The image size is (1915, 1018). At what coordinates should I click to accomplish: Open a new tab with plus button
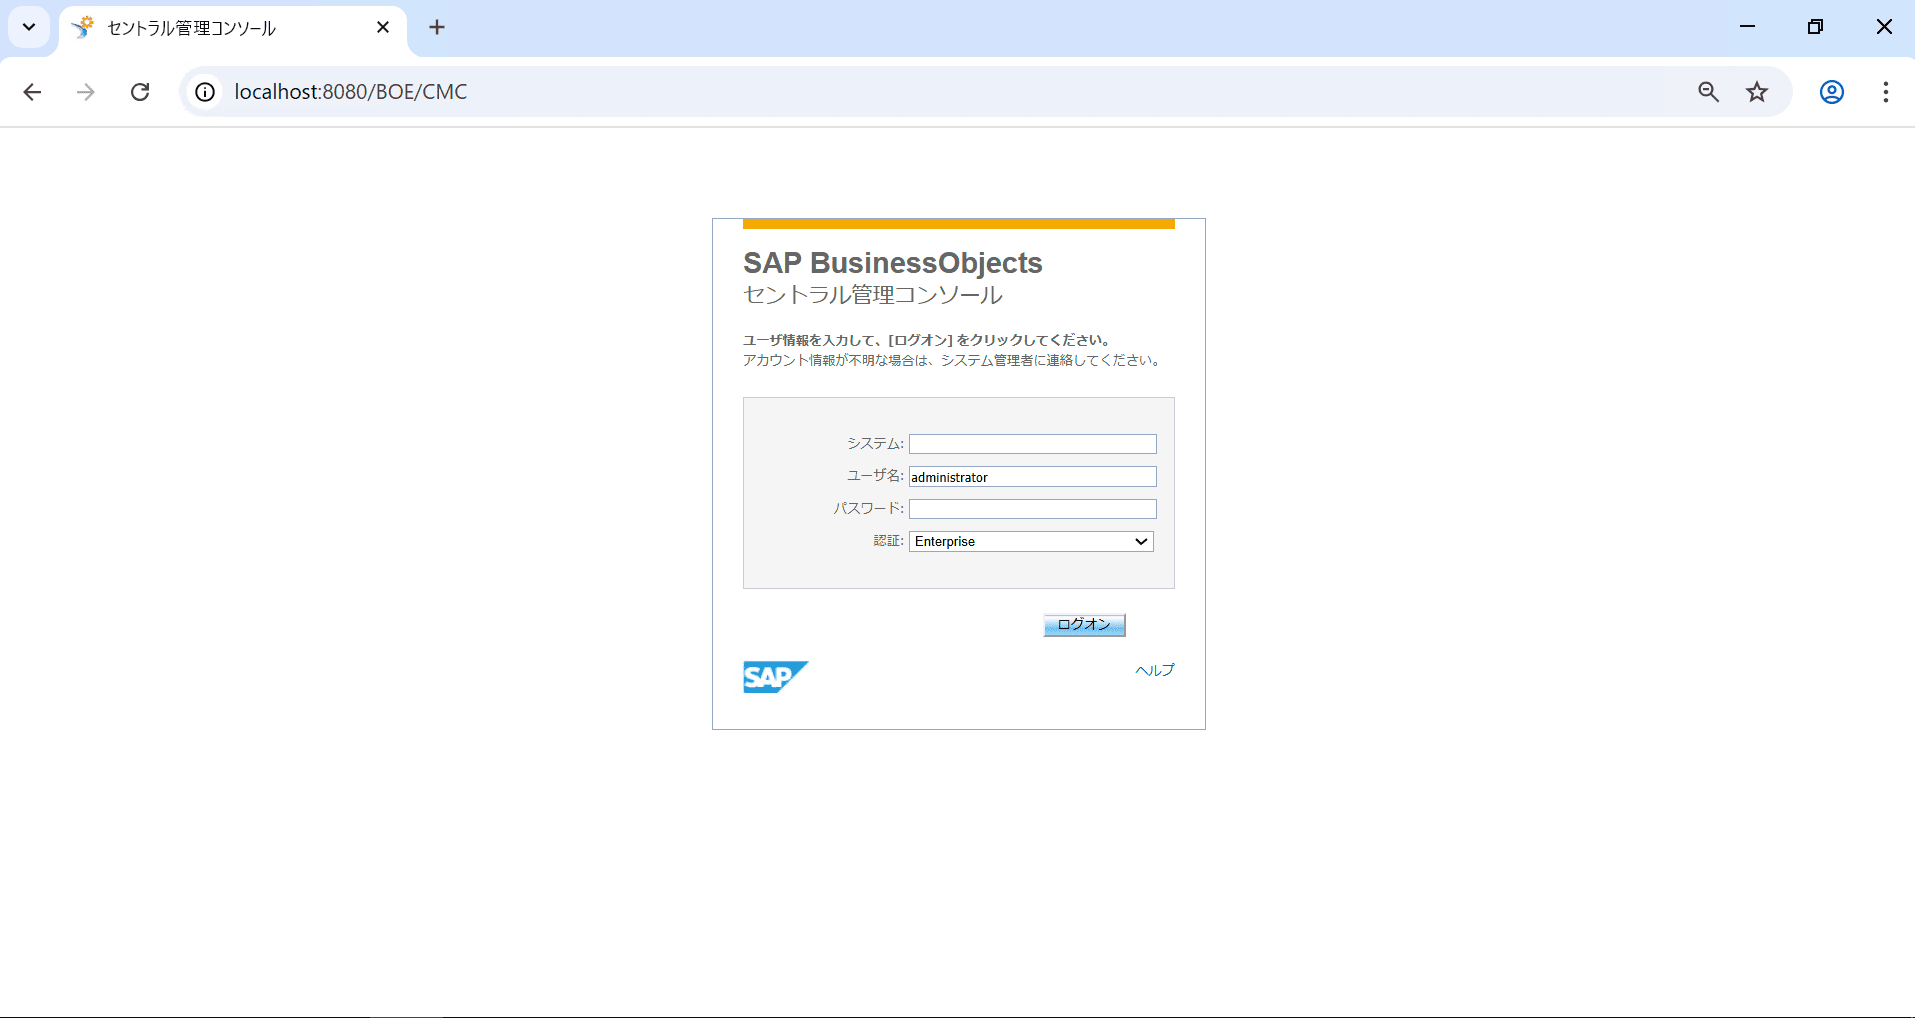coord(437,27)
